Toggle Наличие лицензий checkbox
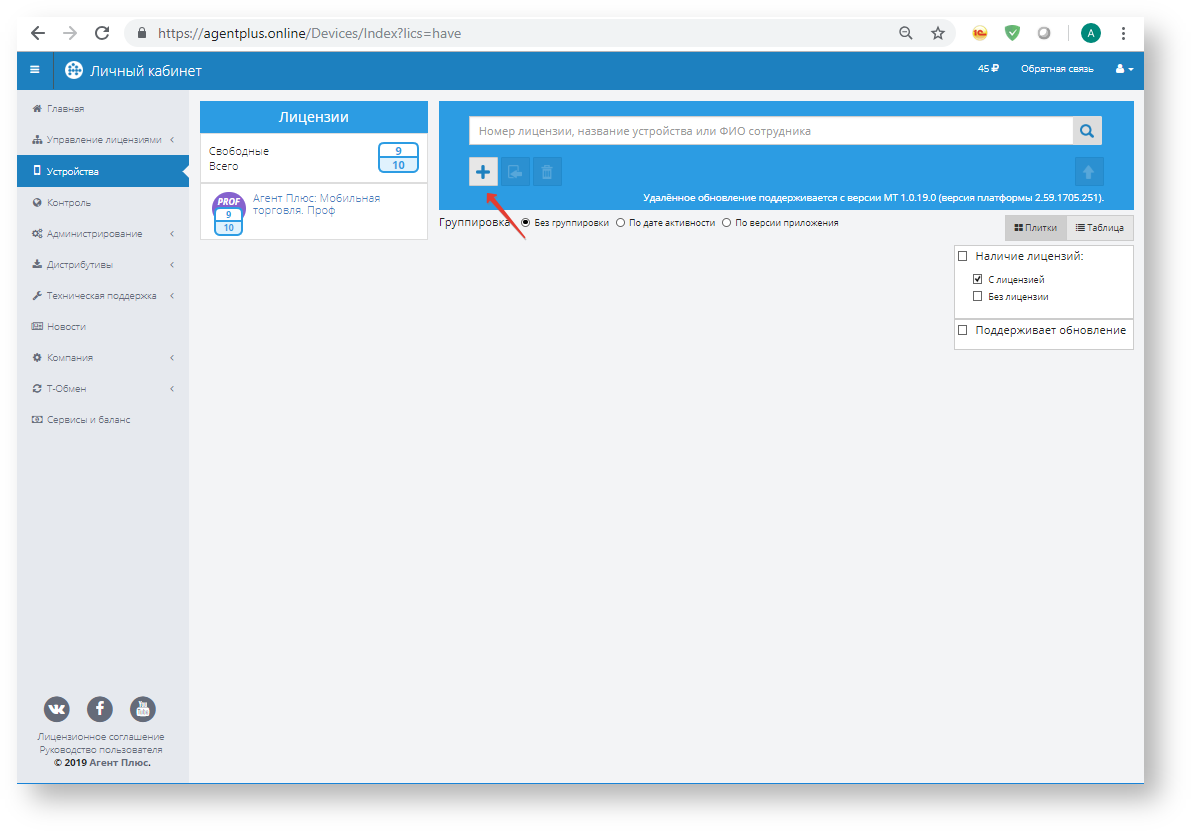 coord(962,256)
